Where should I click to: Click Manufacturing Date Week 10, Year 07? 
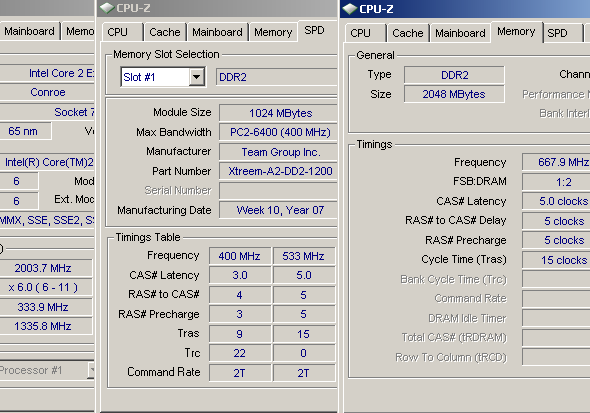coord(278,210)
